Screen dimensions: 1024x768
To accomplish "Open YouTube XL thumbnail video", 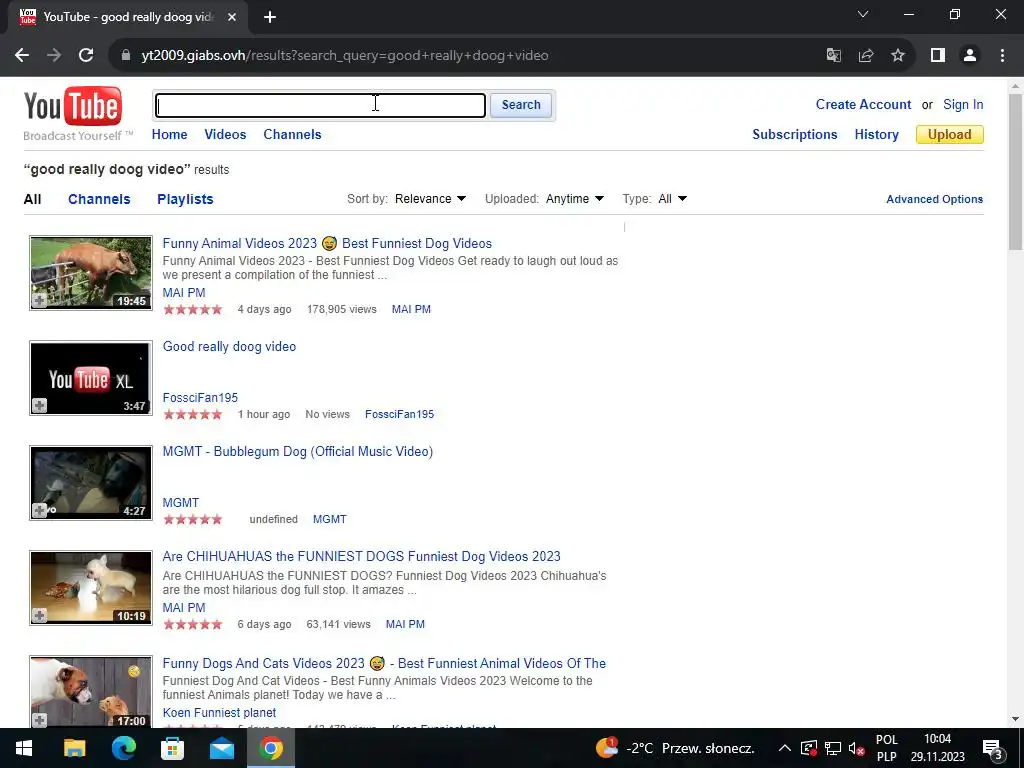I will pos(91,377).
